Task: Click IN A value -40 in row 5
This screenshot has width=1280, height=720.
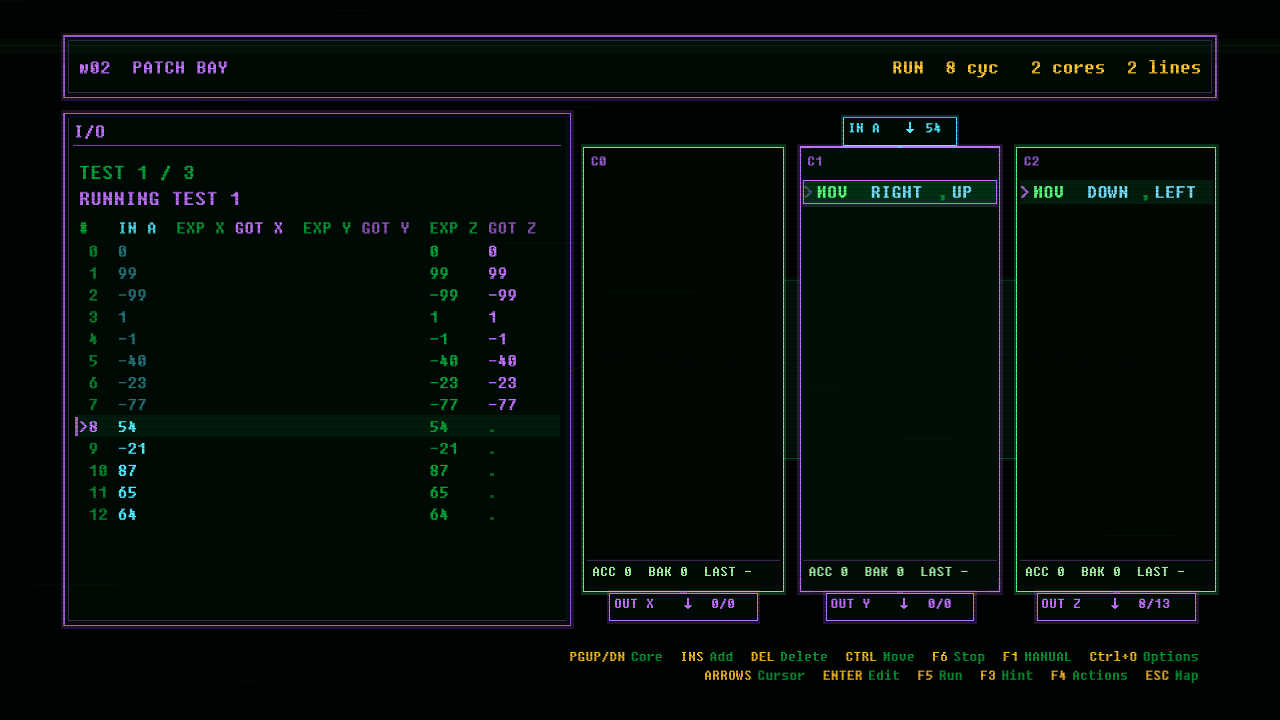Action: pyautogui.click(x=132, y=362)
